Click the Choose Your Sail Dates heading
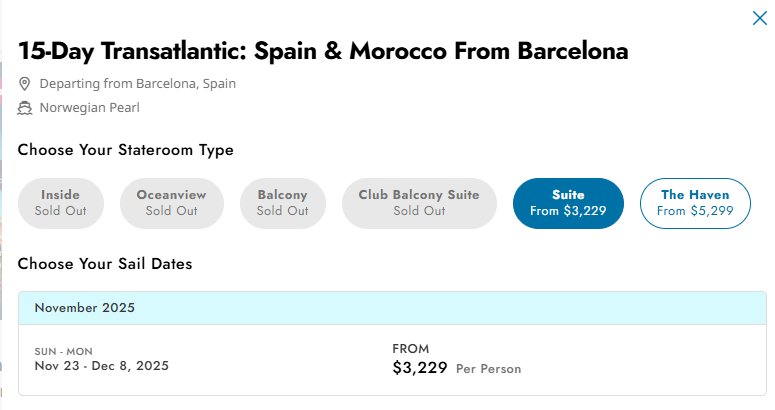775x410 pixels. 105,264
